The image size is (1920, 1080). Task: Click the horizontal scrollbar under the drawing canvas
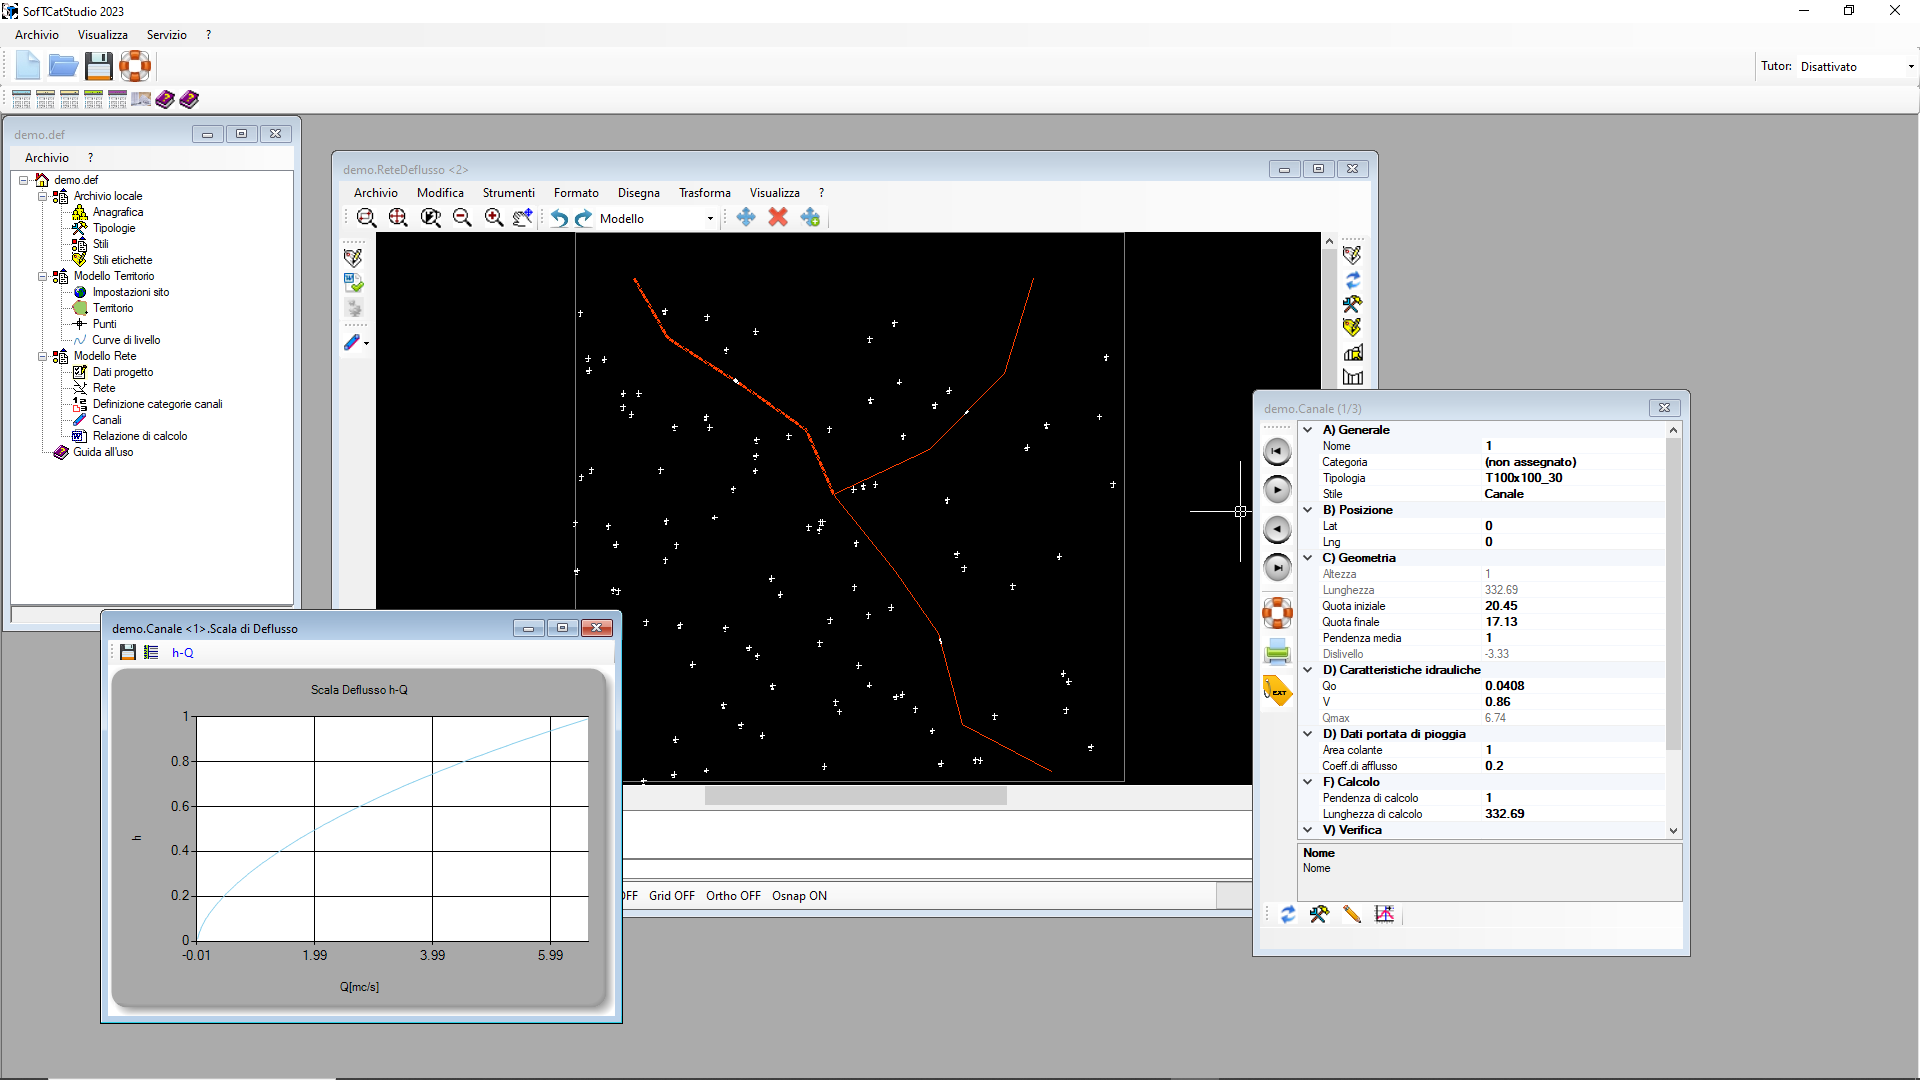click(856, 796)
